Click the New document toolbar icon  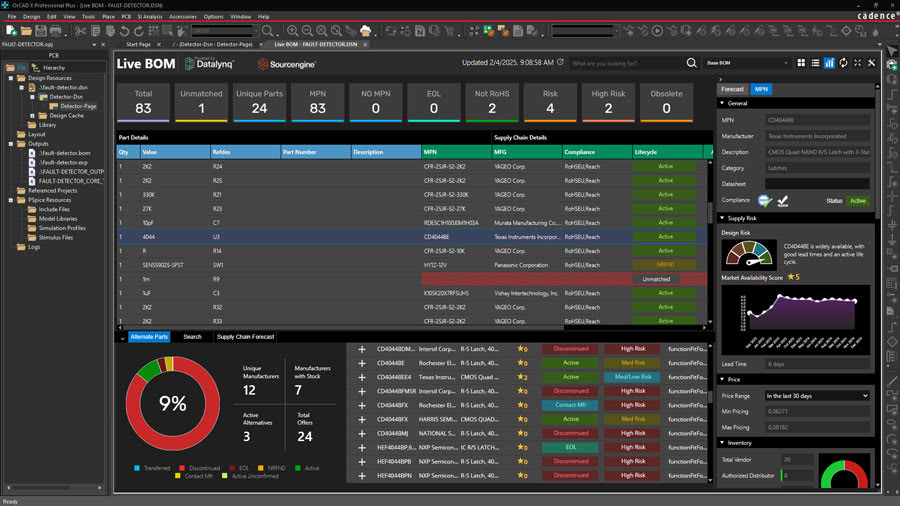11,30
